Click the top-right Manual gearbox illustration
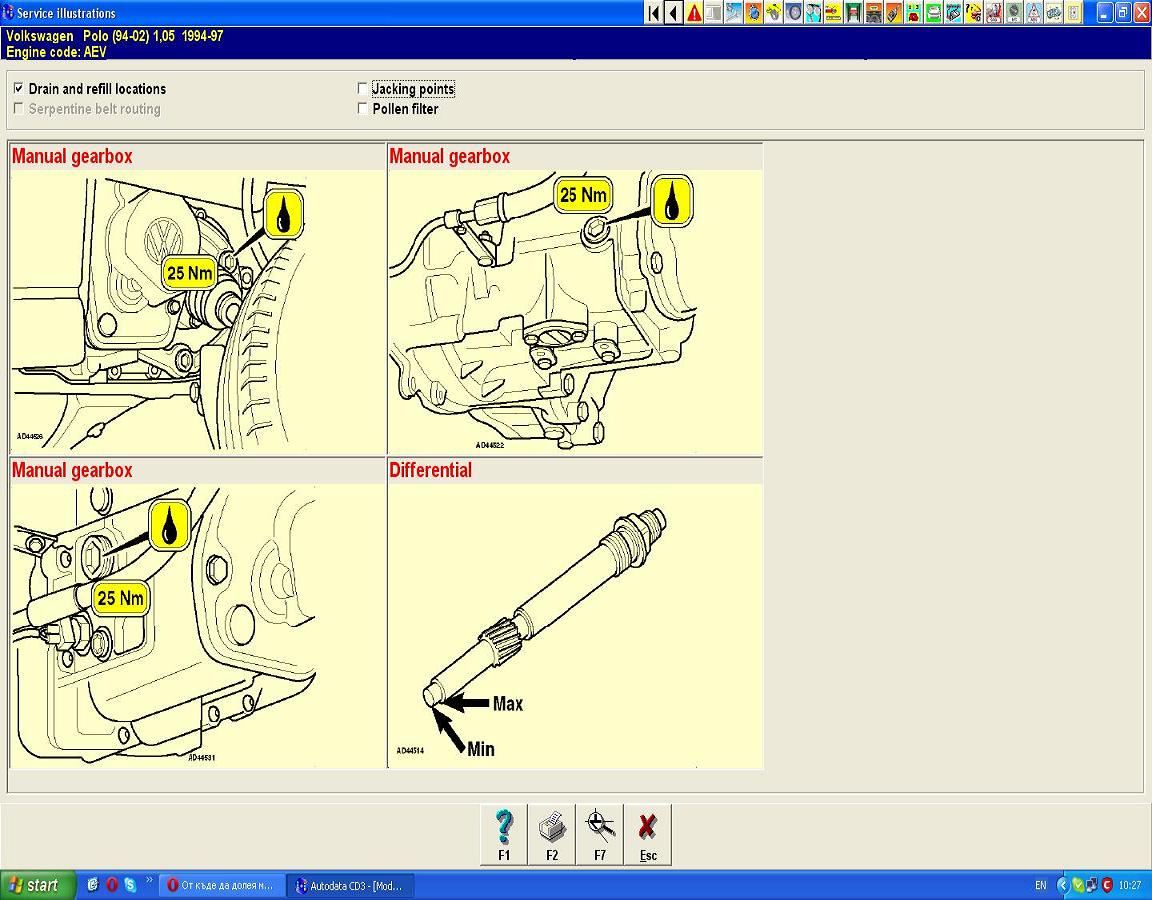The width and height of the screenshot is (1152, 900). pyautogui.click(x=575, y=310)
